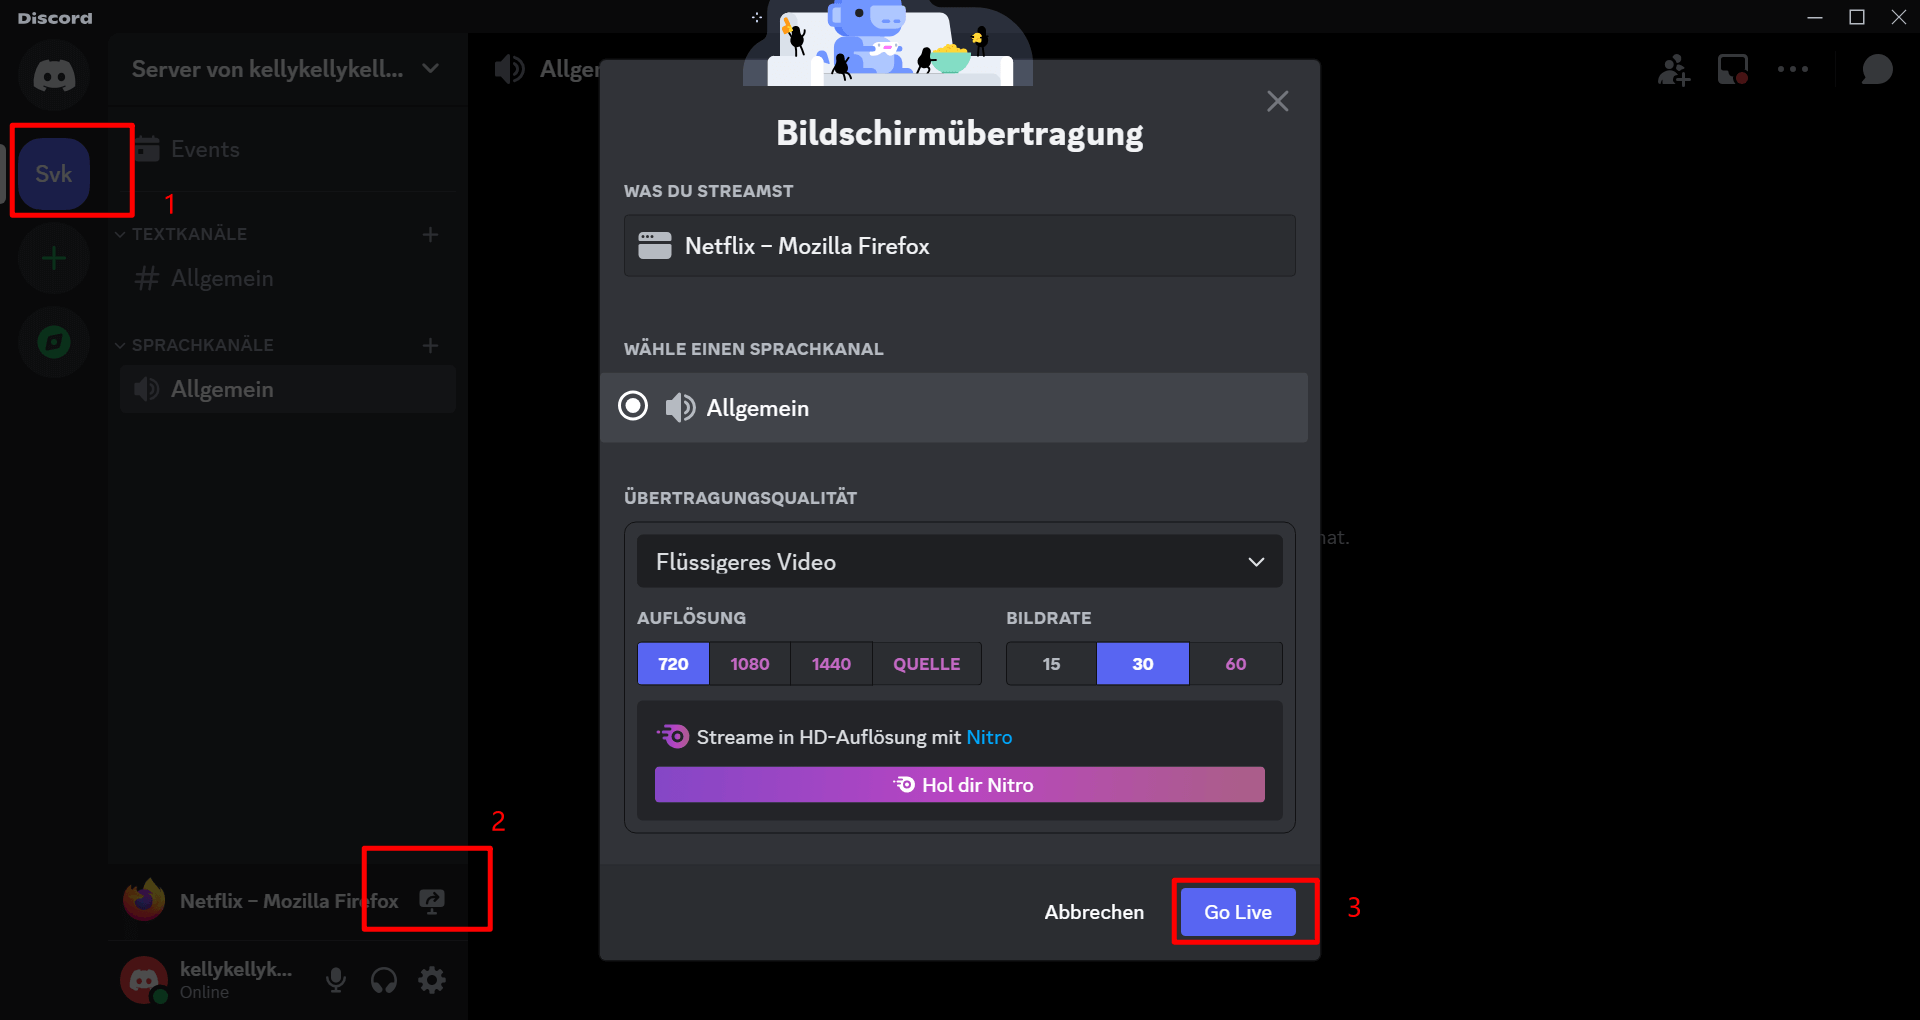Click the Firefox application icon in activity panel

[144, 900]
